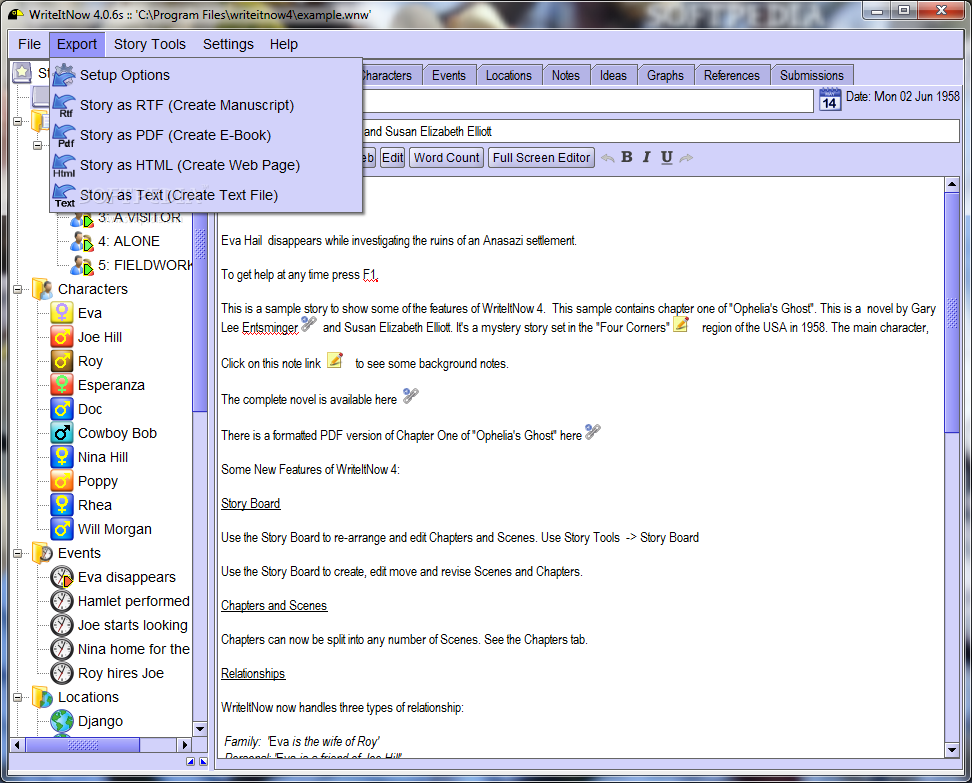Switch to the Locations tab
The height and width of the screenshot is (783, 972).
508,75
